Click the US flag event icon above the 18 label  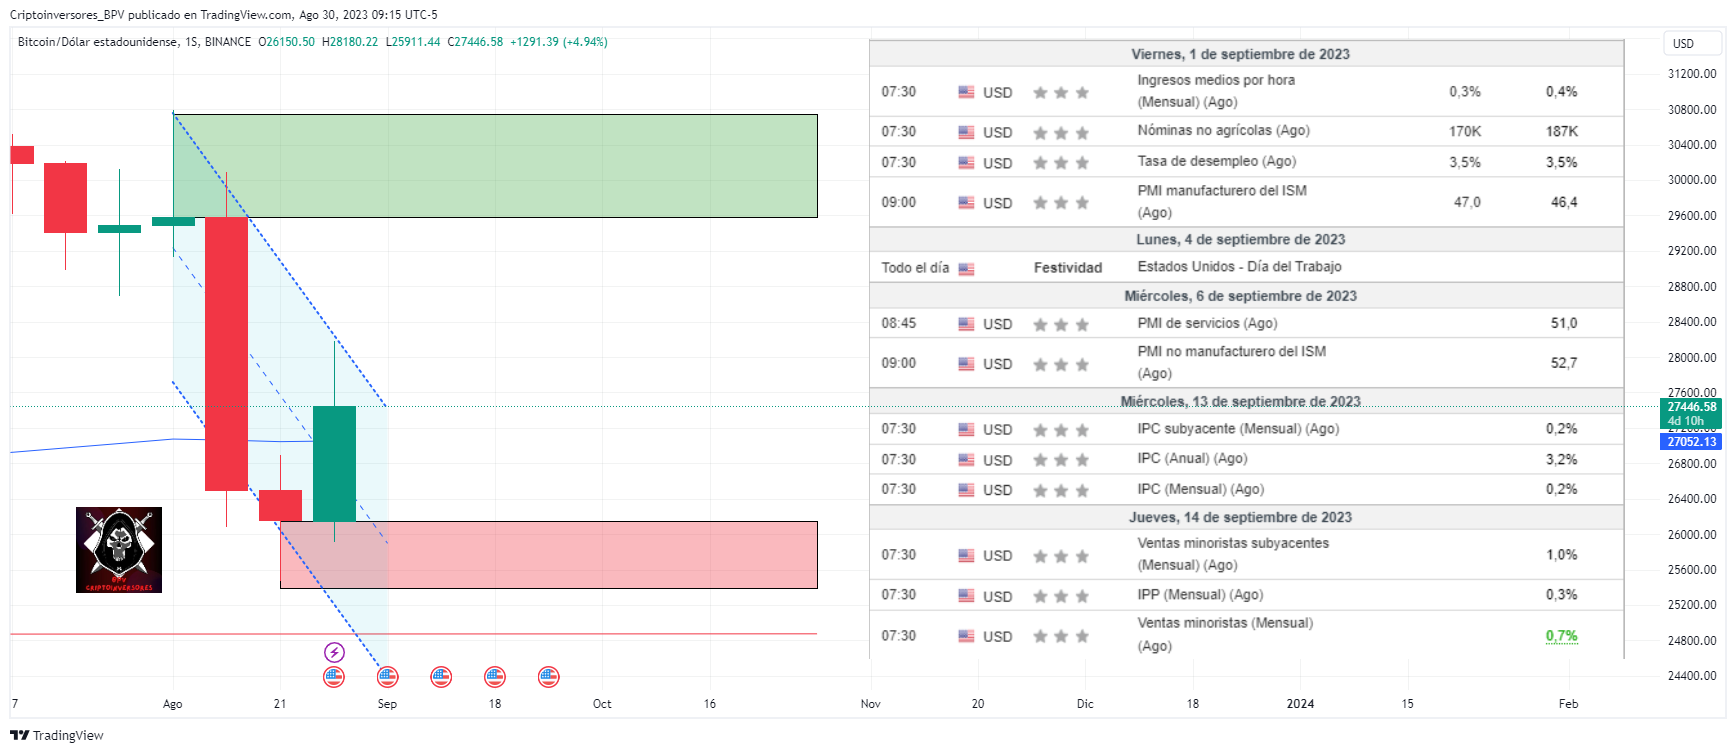pos(495,677)
